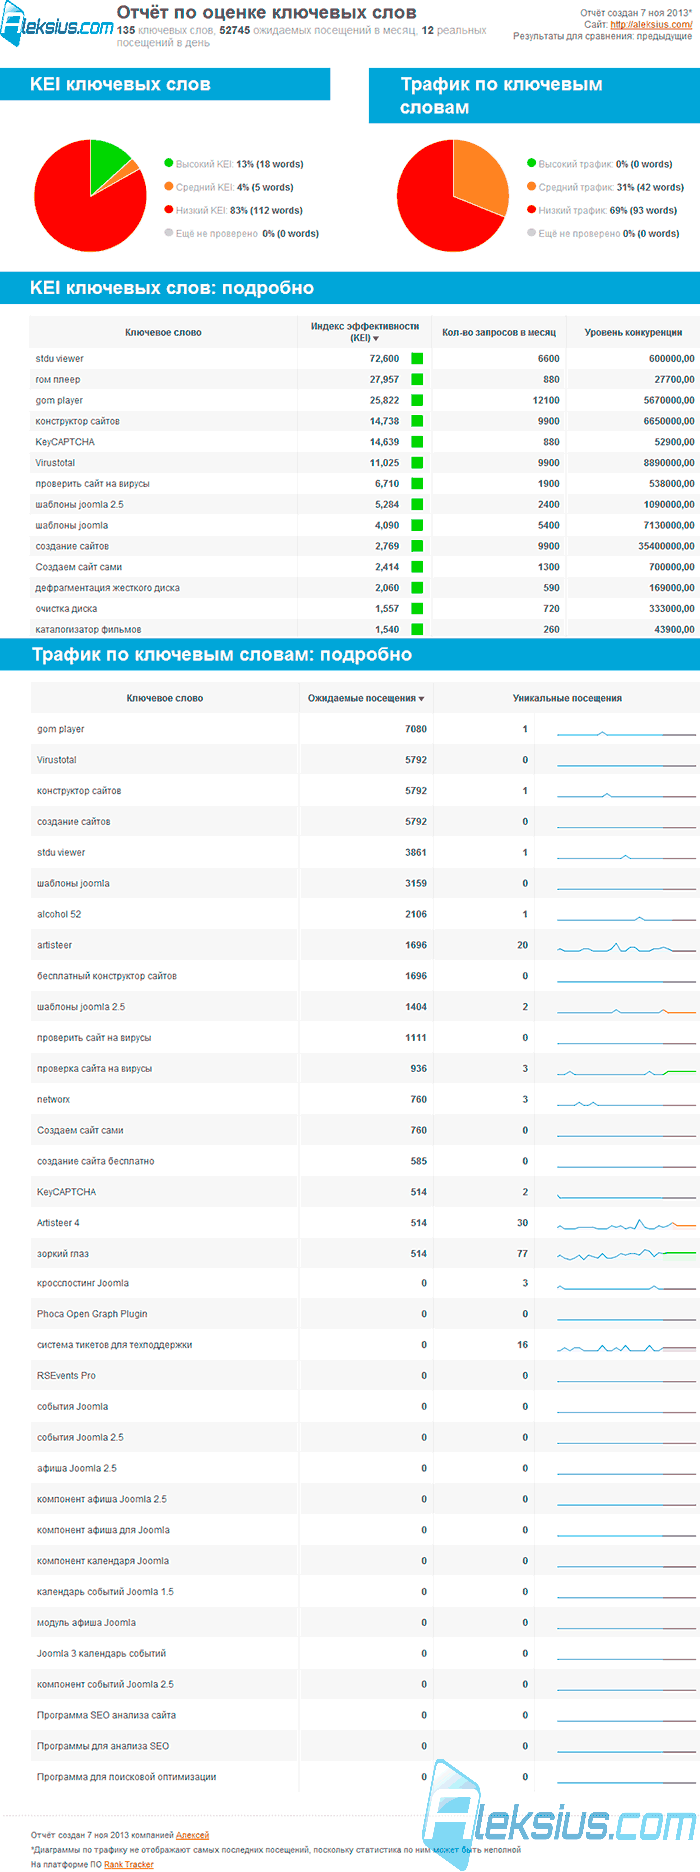Click the orange legend dot for Средний трафик
Viewport: 700px width, 1872px height.
[x=532, y=187]
